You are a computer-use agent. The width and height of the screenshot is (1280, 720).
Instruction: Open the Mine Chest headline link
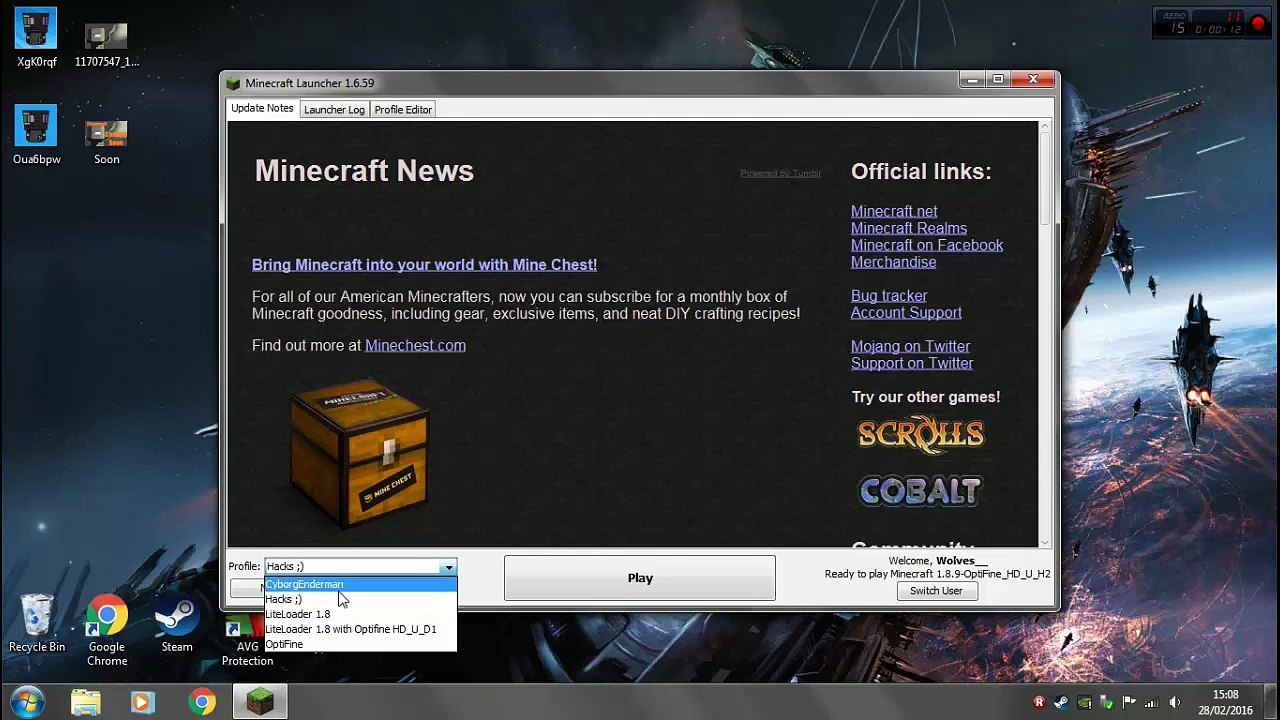click(x=424, y=265)
